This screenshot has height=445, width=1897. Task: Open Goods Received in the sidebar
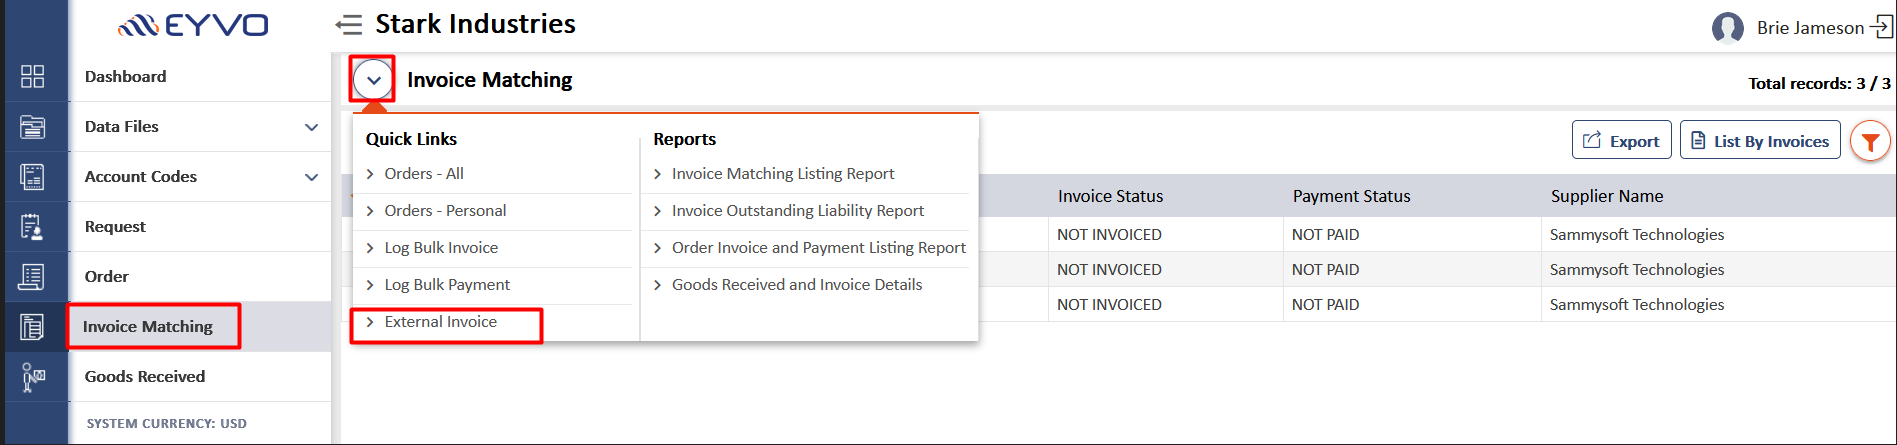click(145, 377)
